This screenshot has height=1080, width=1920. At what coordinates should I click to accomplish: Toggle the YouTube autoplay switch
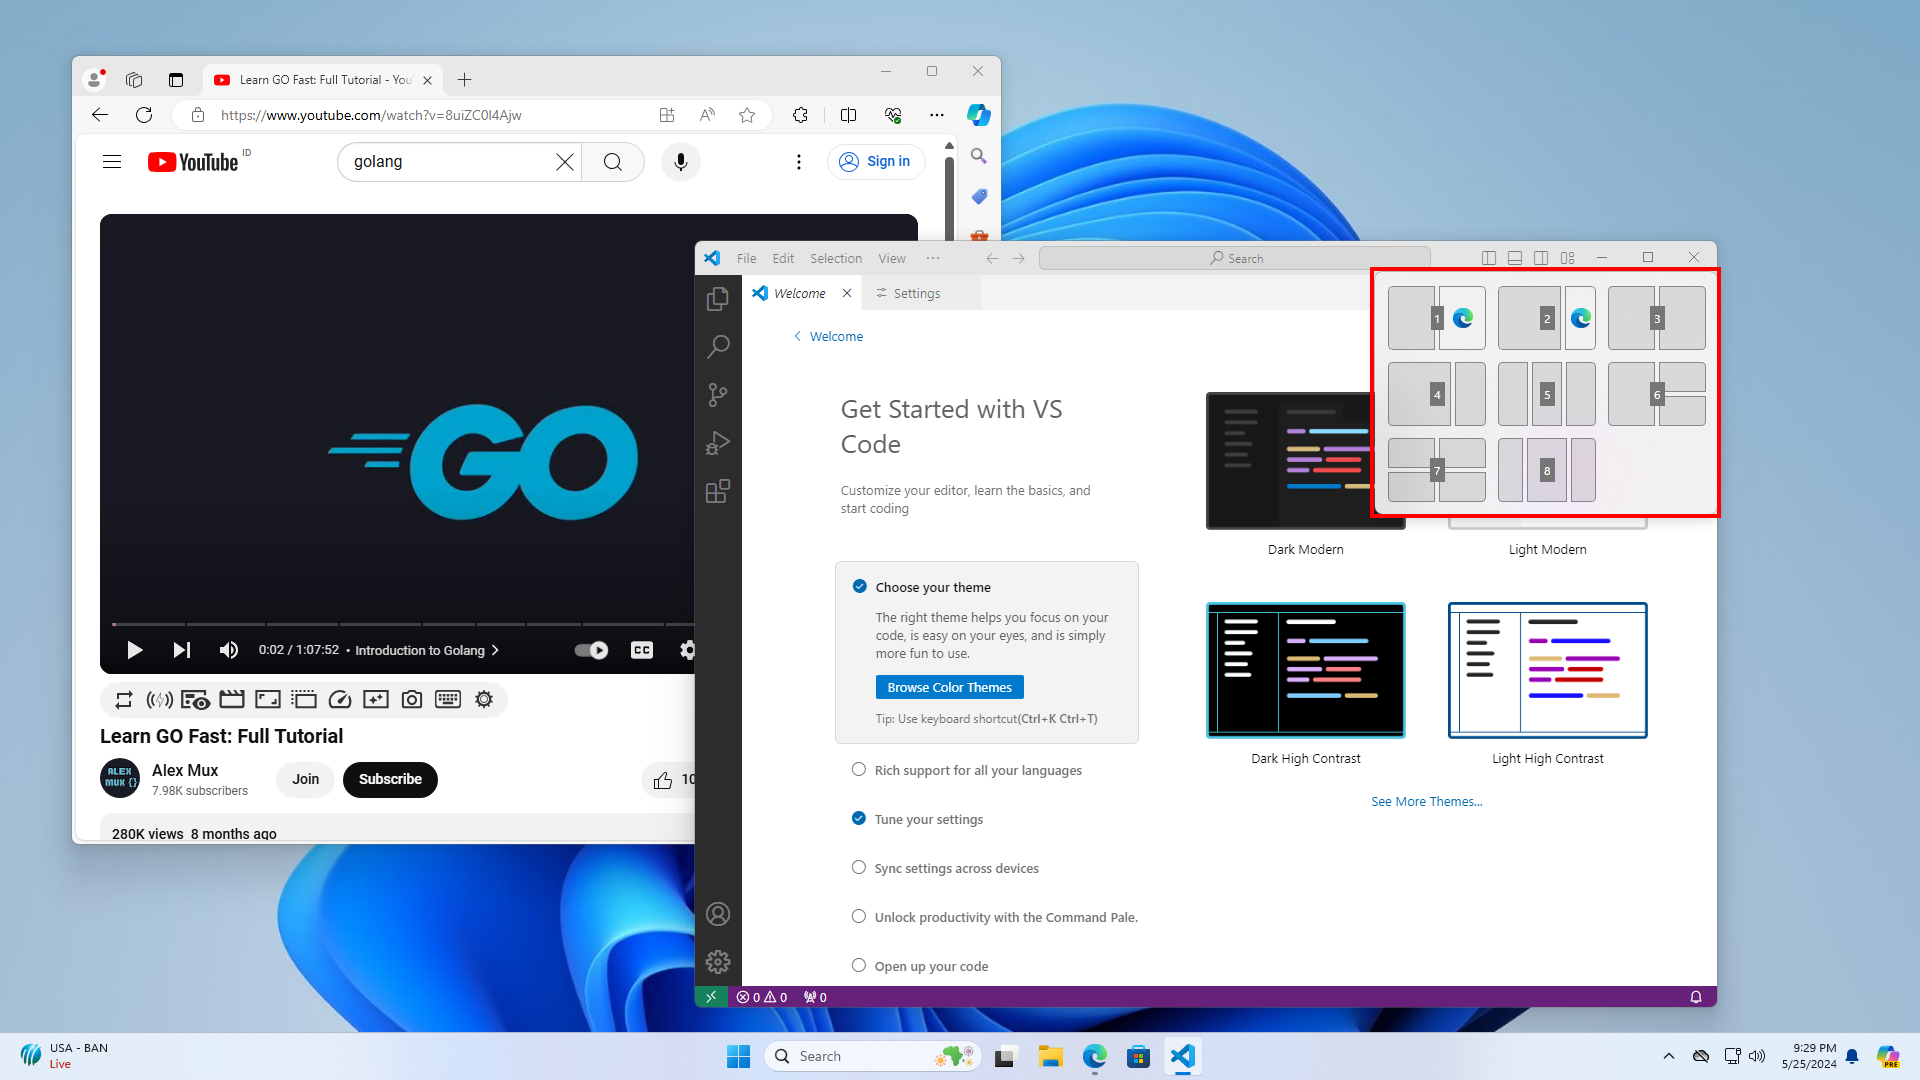click(591, 650)
